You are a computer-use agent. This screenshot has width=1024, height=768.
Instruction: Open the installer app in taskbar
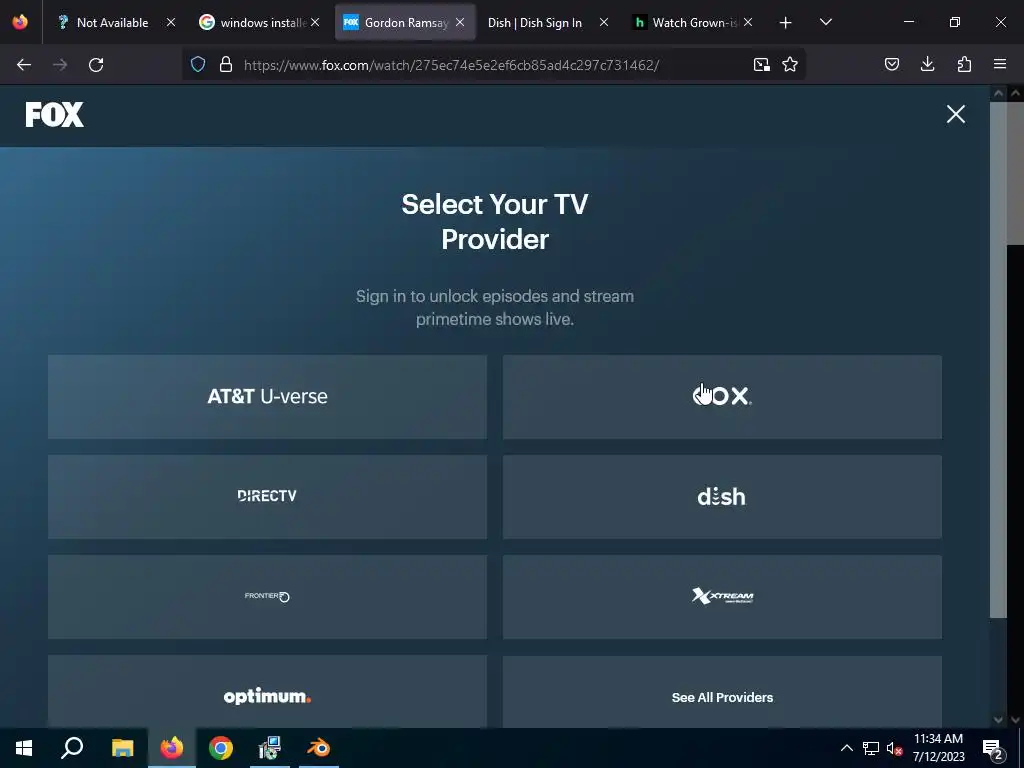coord(269,748)
